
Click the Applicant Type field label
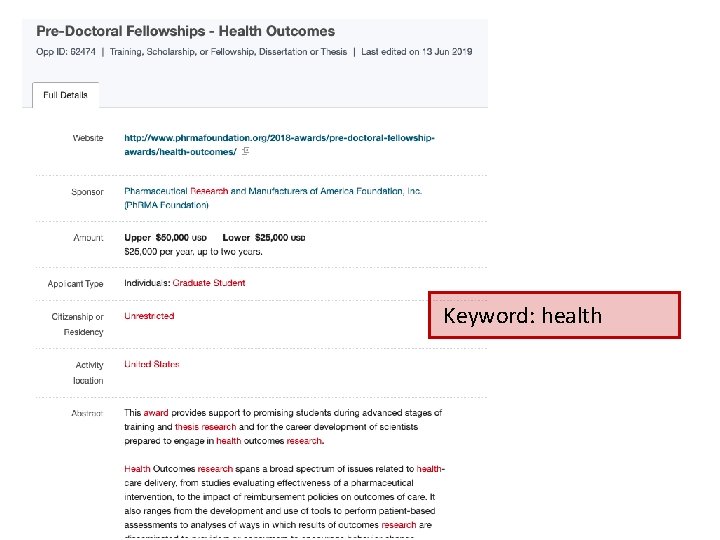pos(75,284)
